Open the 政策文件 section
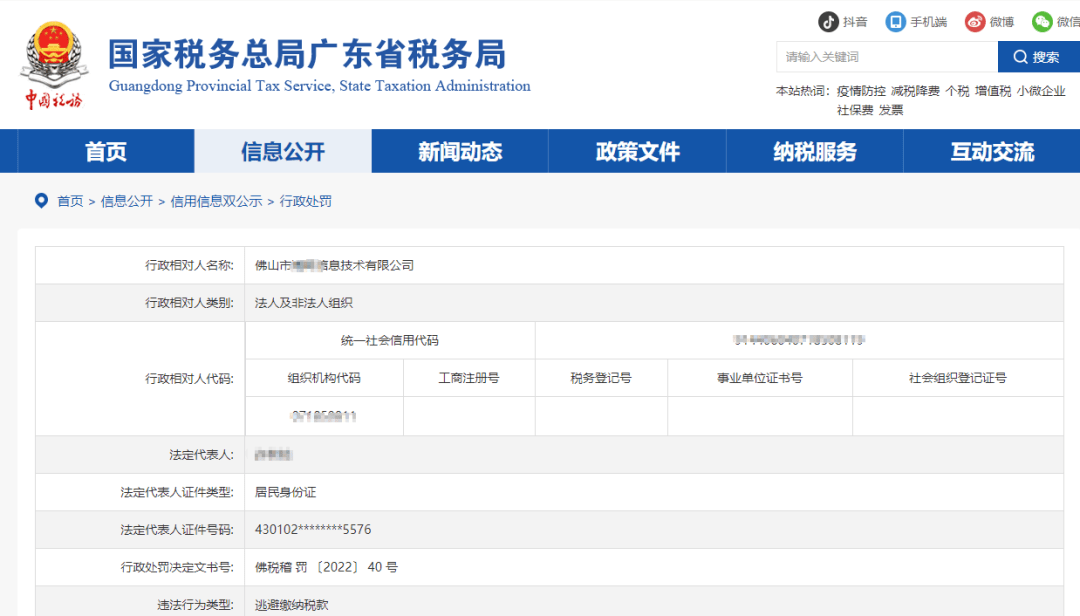Screen dimensions: 1080x616 (x=637, y=150)
